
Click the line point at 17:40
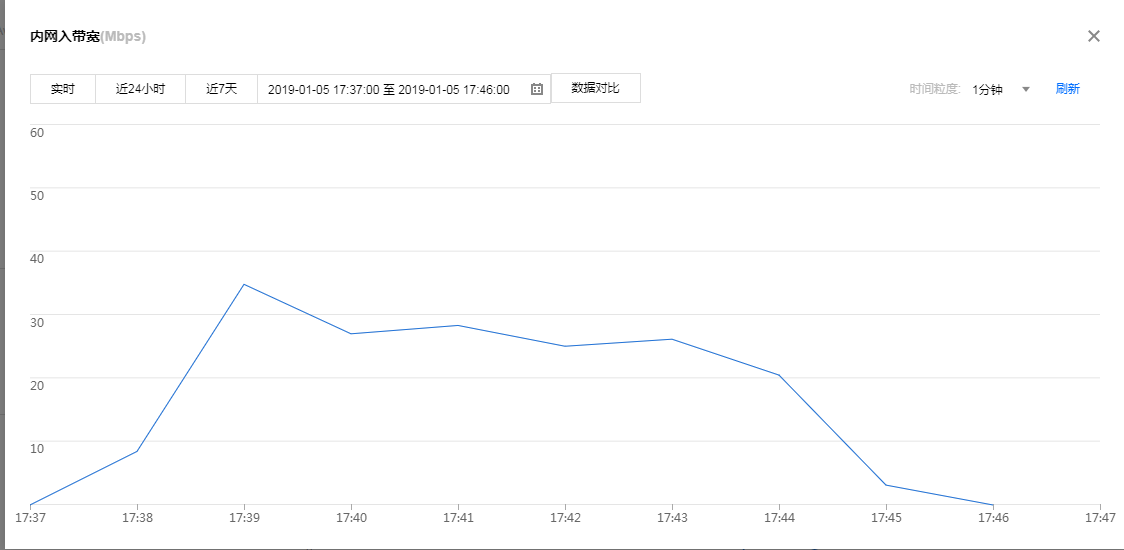coord(351,333)
